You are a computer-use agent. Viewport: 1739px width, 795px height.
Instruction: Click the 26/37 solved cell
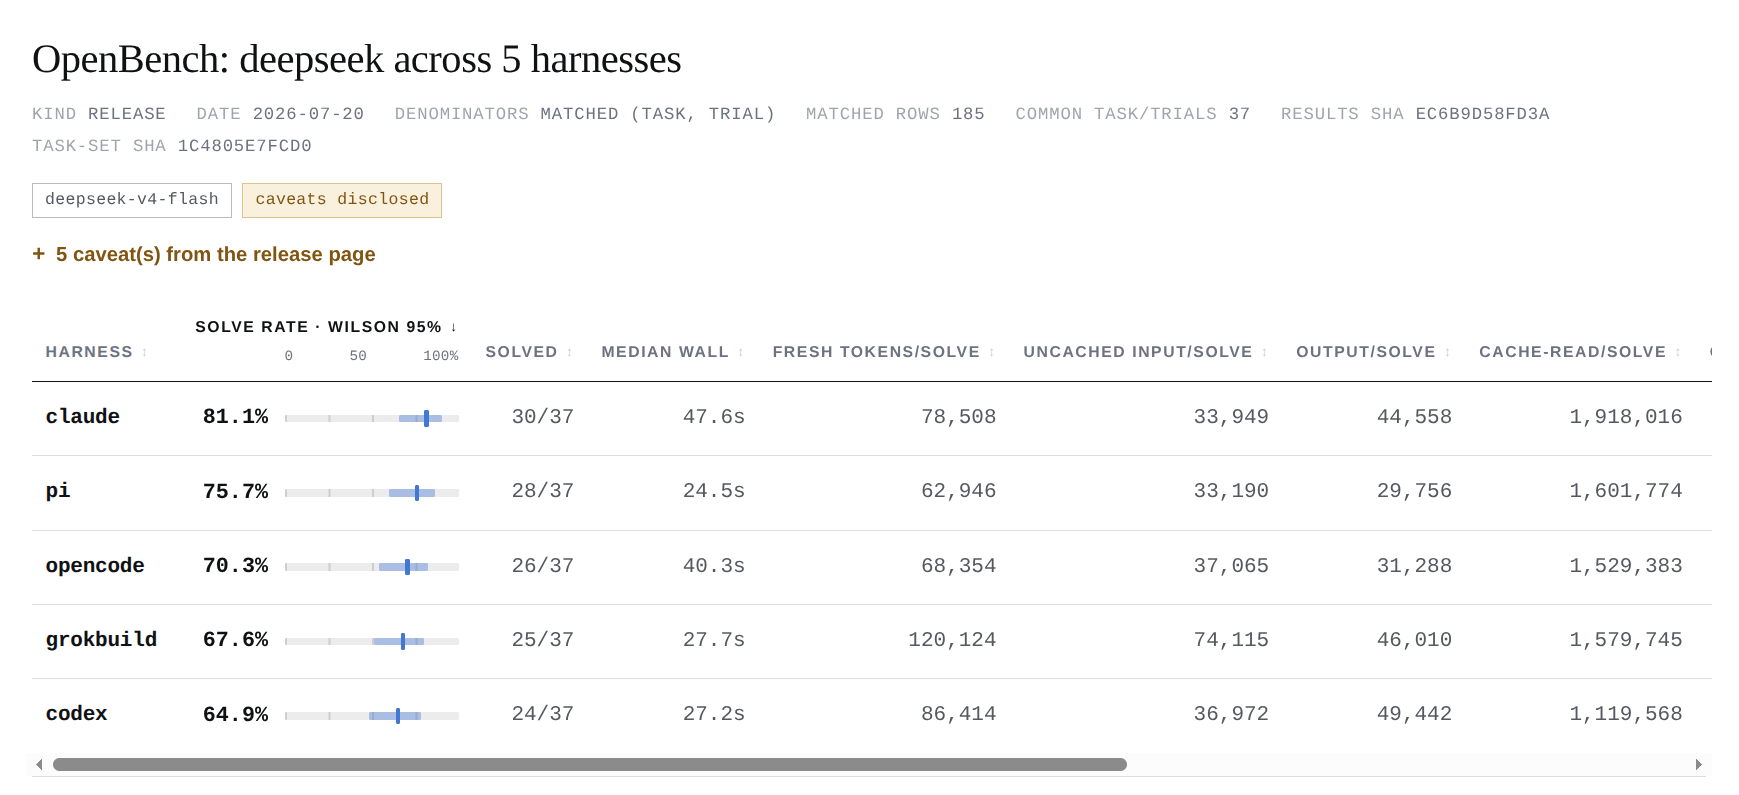pos(543,566)
